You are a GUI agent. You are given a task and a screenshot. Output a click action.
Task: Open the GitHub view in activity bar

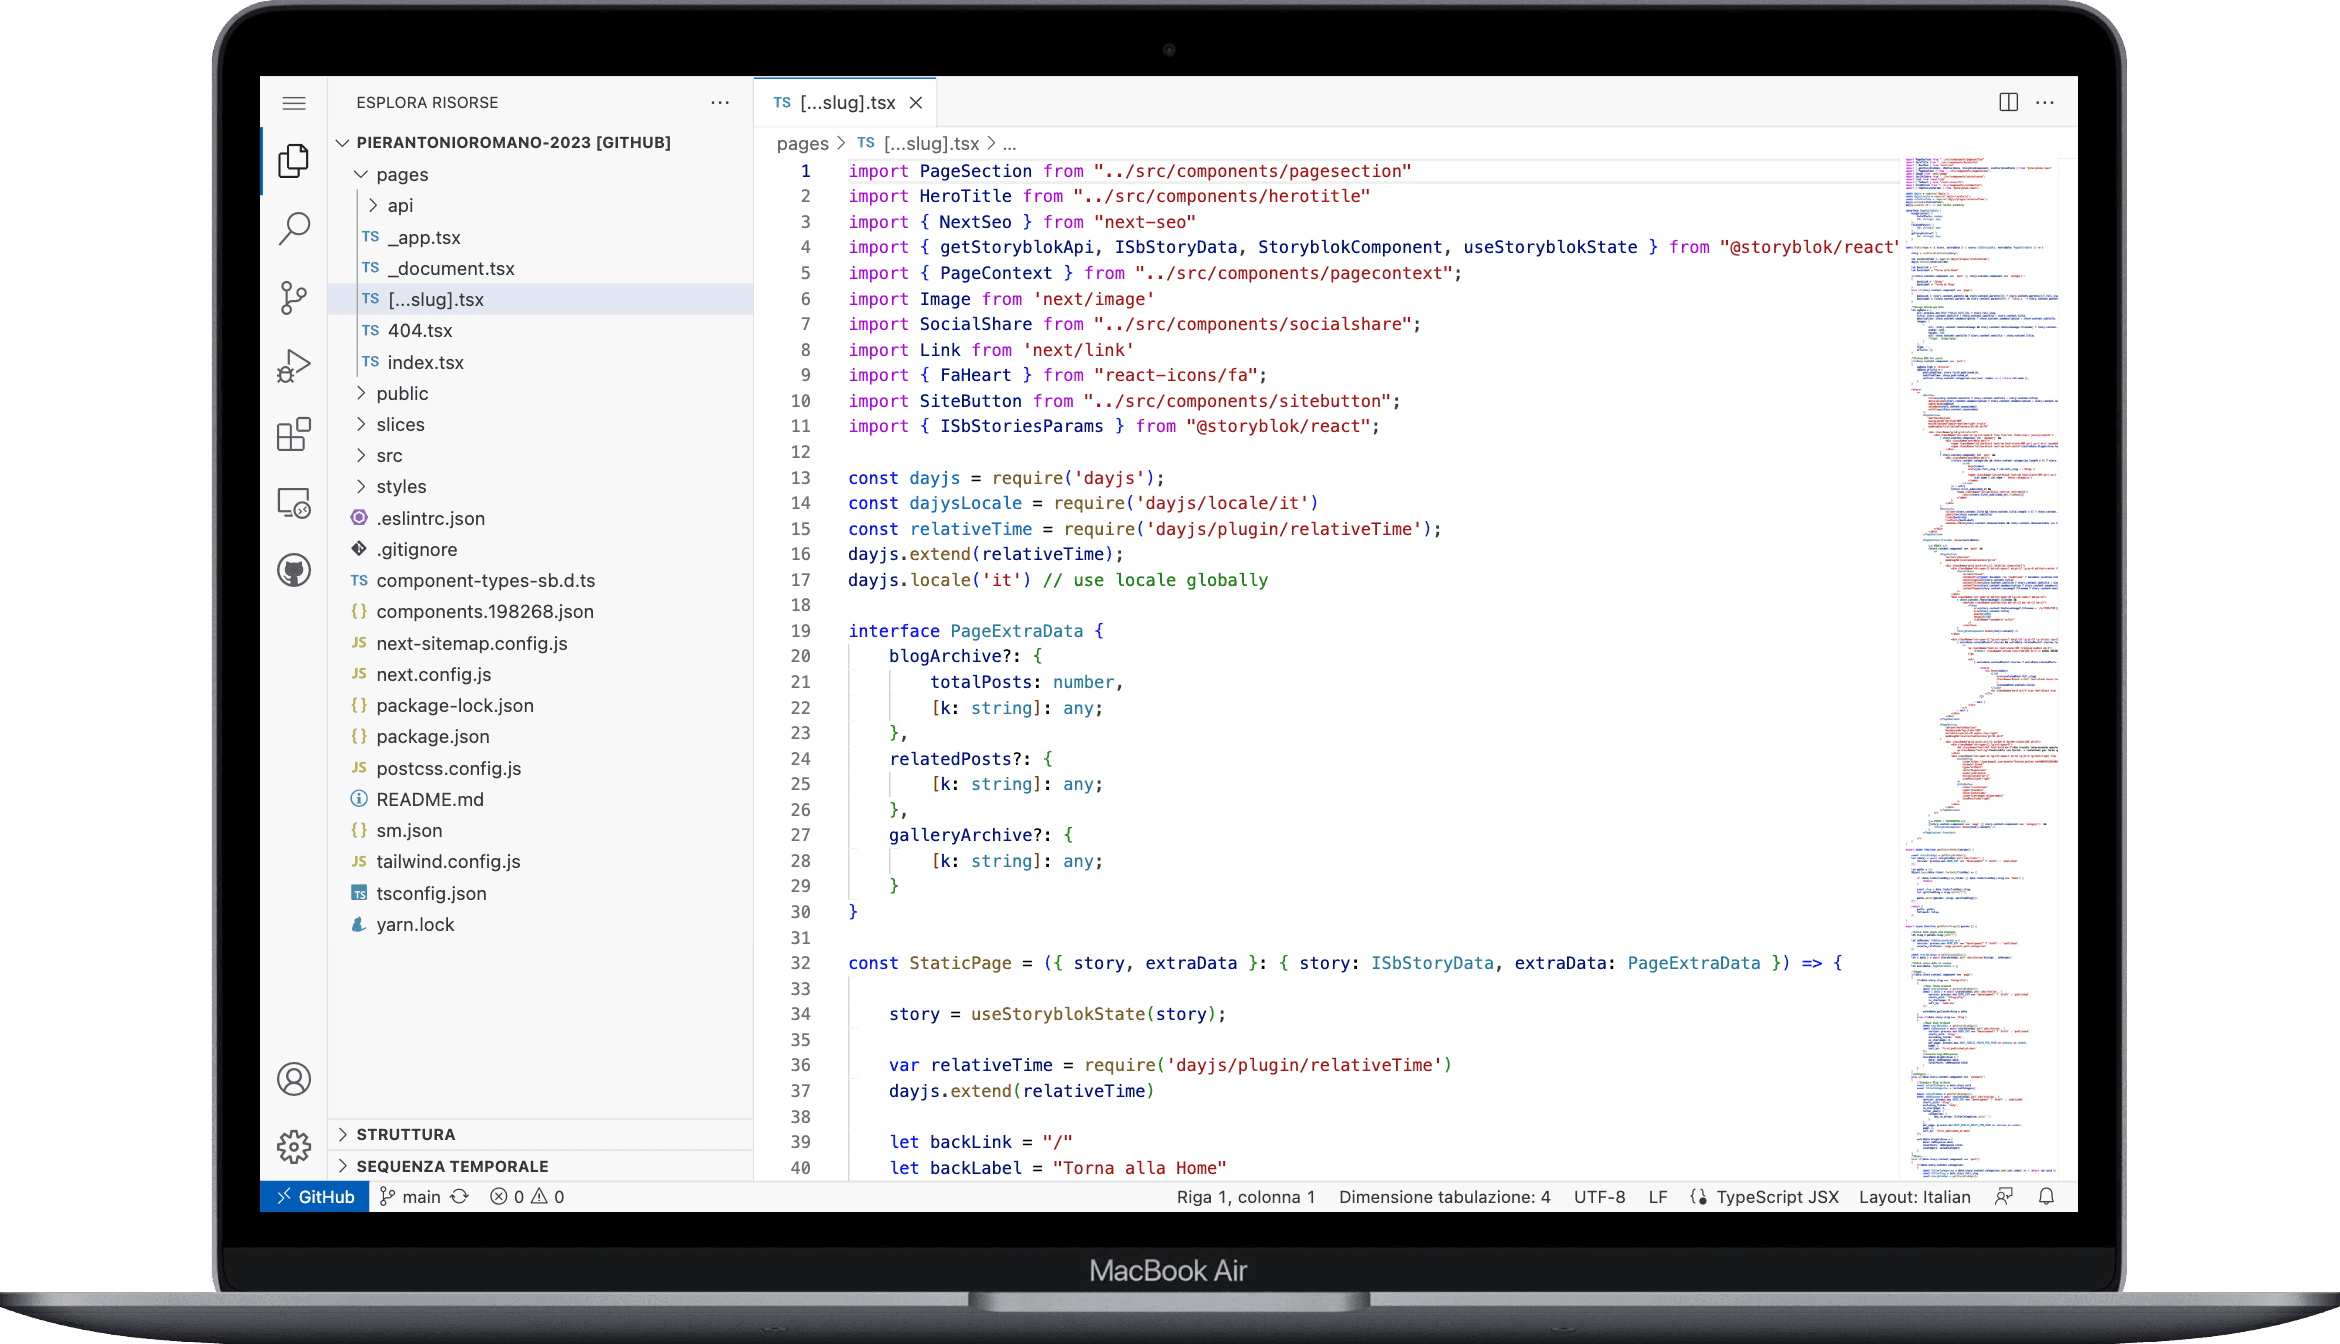(293, 571)
